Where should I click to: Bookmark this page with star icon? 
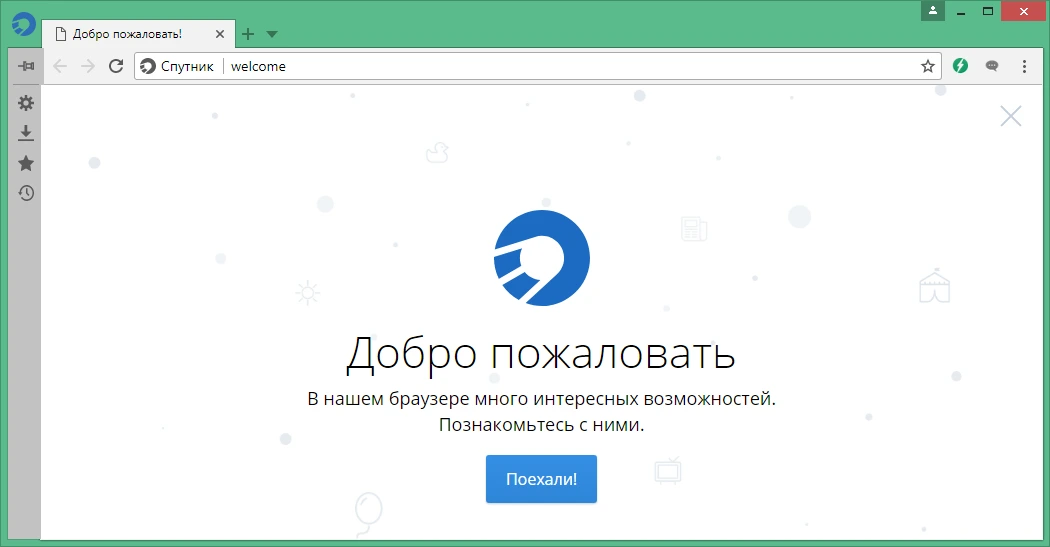pos(927,66)
